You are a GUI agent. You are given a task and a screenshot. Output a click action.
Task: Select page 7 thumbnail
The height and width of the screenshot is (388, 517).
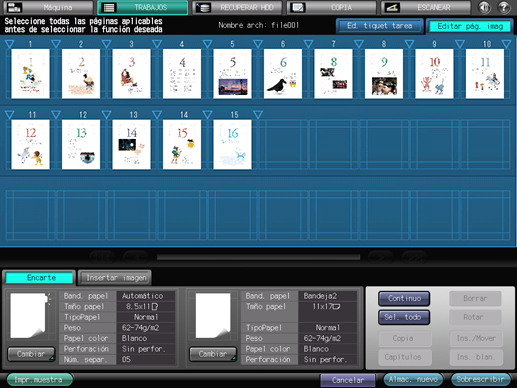[x=333, y=74]
